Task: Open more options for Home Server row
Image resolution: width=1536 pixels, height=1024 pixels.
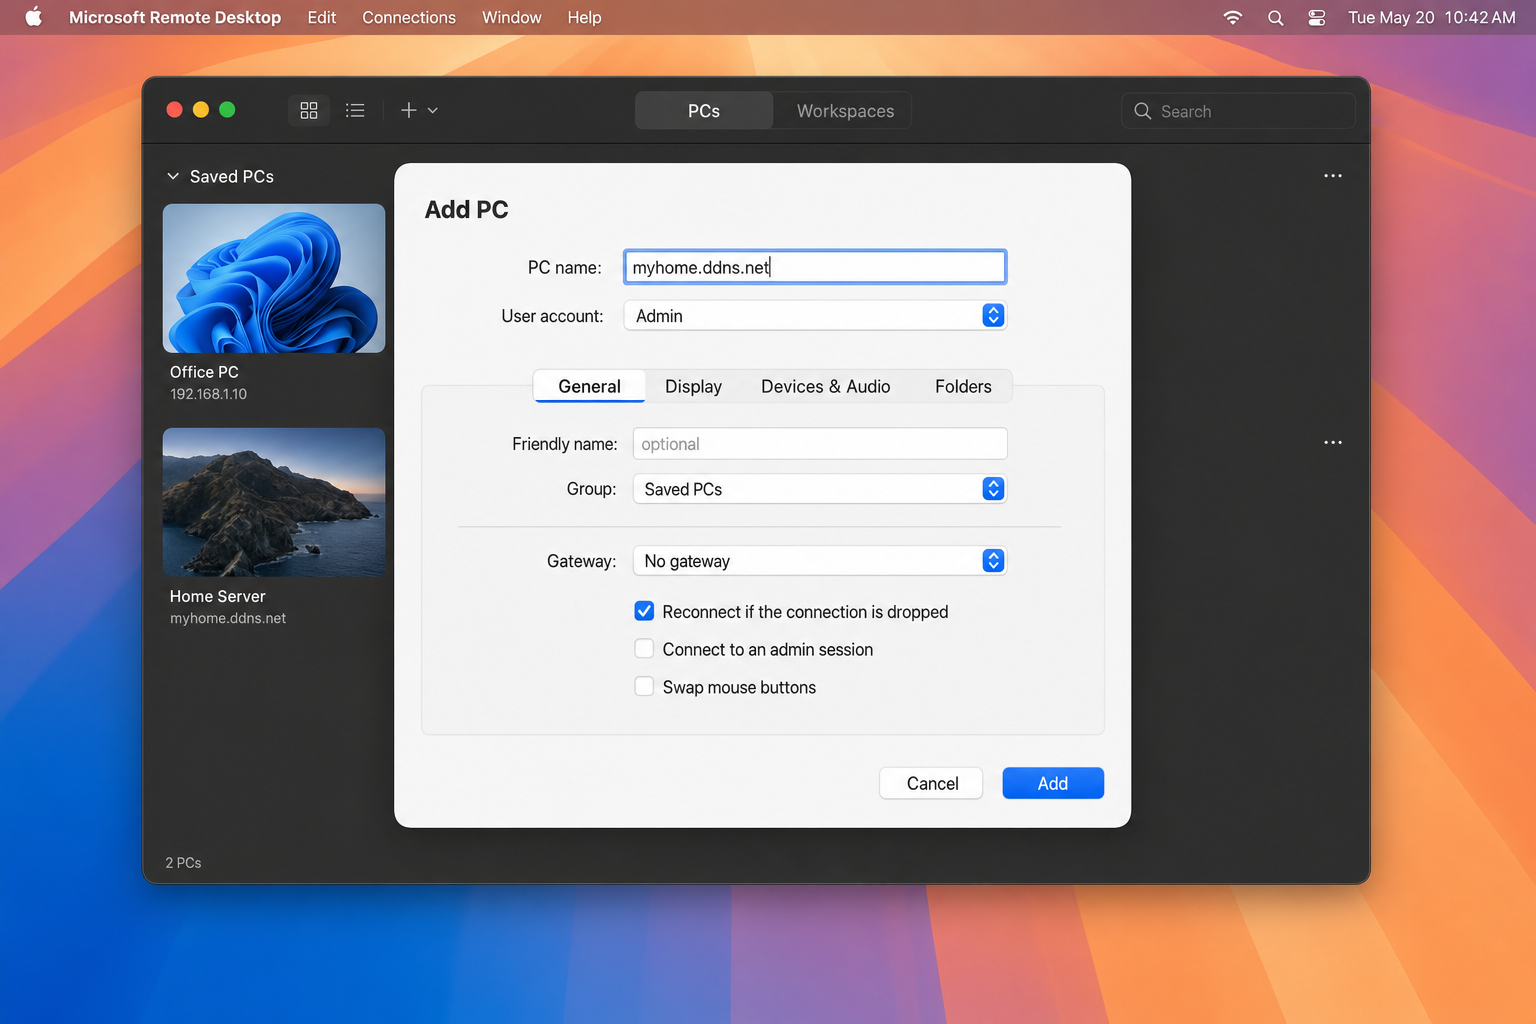Action: (x=1333, y=442)
